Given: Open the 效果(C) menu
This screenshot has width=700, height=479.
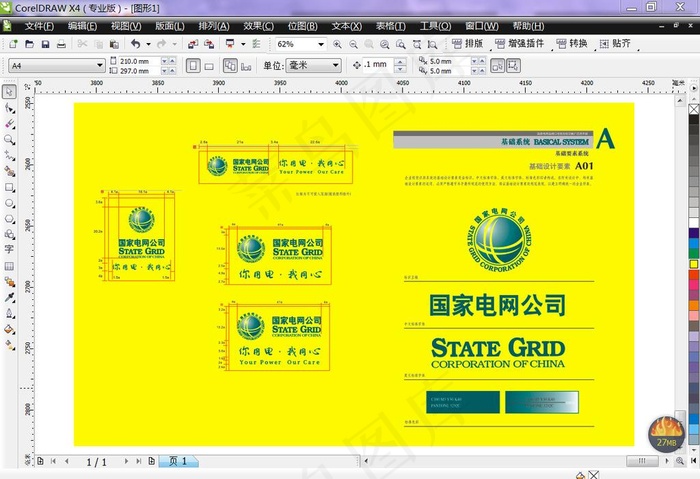Looking at the screenshot, I should (x=258, y=26).
